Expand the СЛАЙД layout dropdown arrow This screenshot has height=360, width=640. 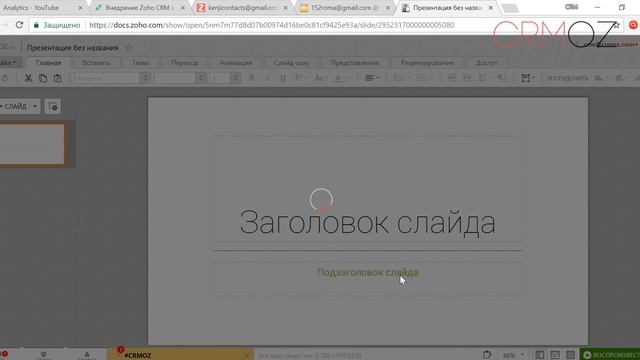[35, 107]
